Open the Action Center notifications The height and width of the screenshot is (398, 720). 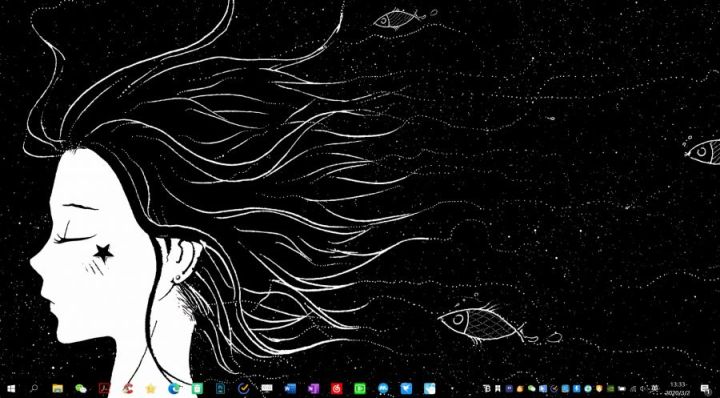(706, 389)
